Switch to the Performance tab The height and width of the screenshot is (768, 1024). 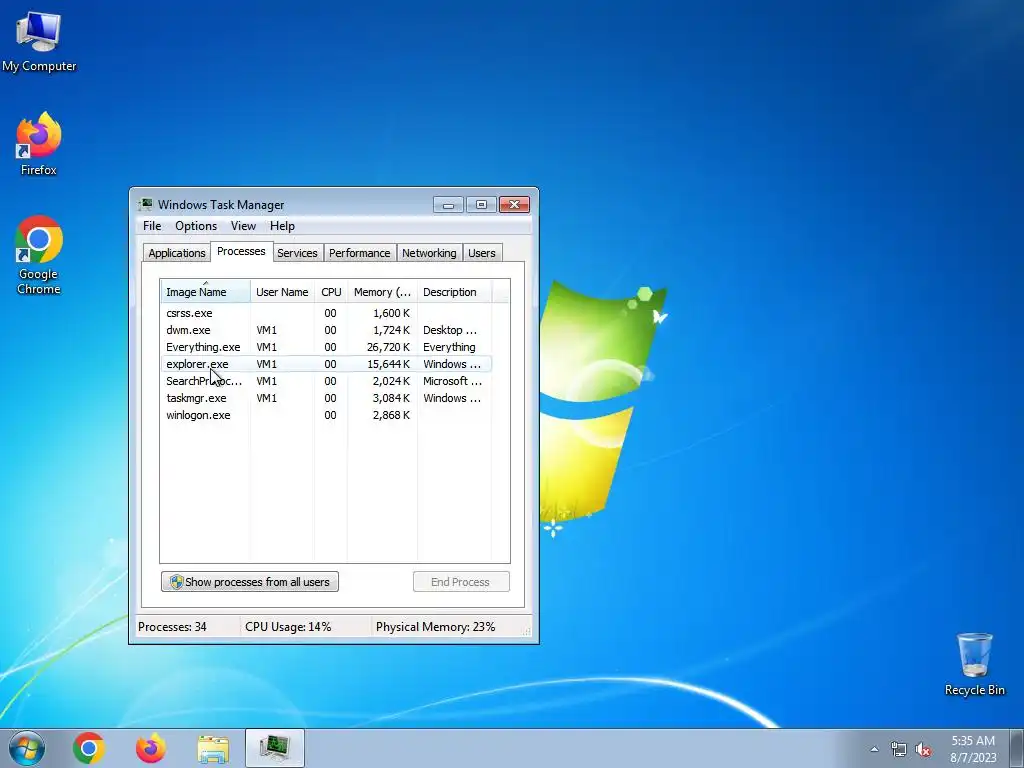tap(359, 253)
